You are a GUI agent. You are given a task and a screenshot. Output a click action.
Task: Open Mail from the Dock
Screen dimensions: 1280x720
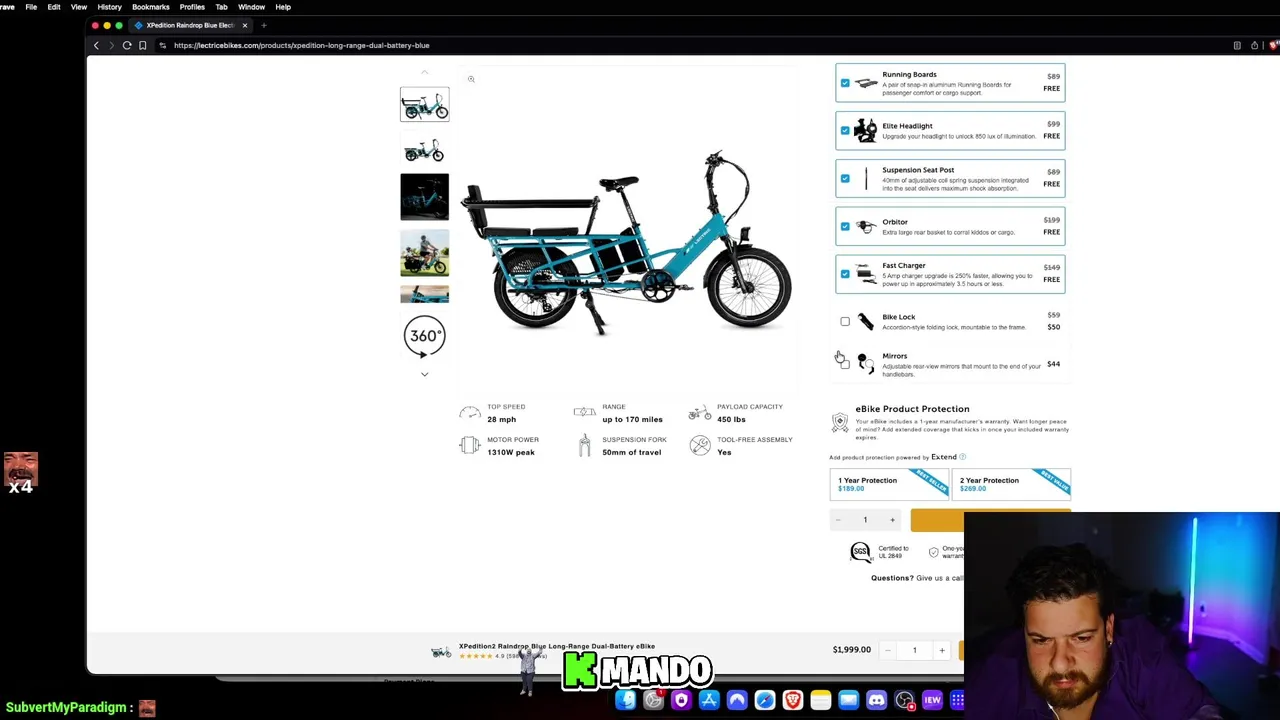(x=849, y=700)
